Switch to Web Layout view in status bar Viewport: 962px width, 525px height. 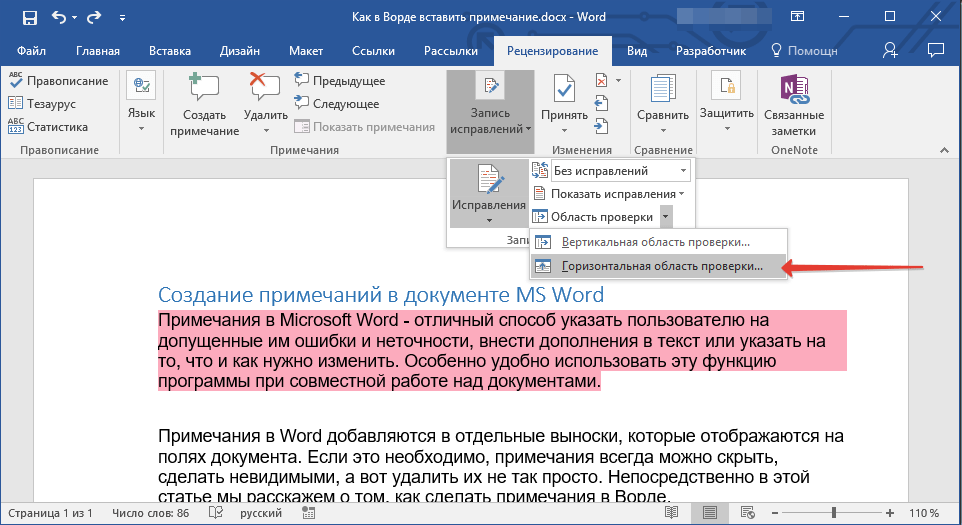[x=749, y=513]
